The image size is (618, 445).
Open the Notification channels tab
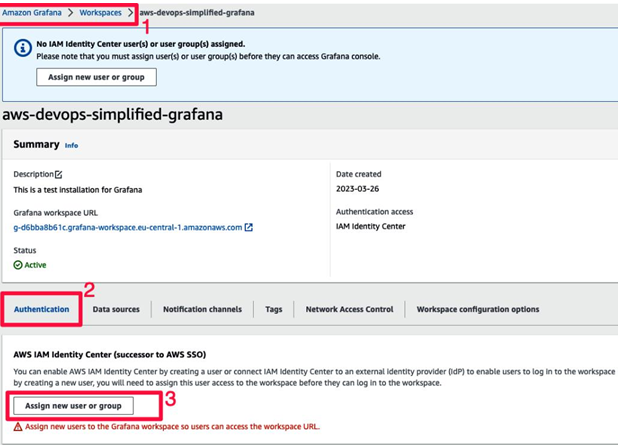pyautogui.click(x=203, y=309)
